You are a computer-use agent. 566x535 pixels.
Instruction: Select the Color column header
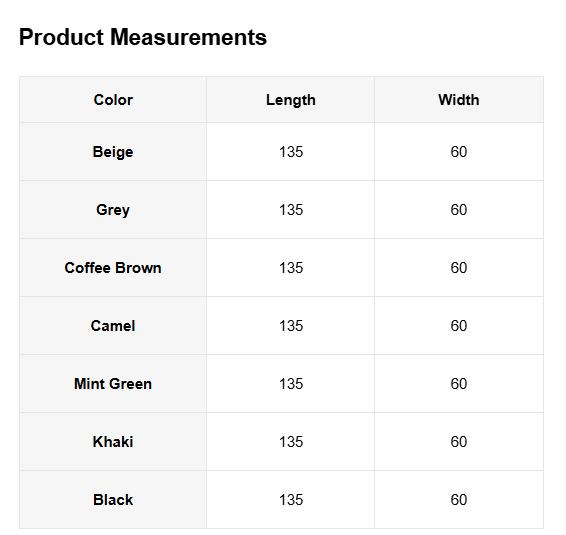113,100
